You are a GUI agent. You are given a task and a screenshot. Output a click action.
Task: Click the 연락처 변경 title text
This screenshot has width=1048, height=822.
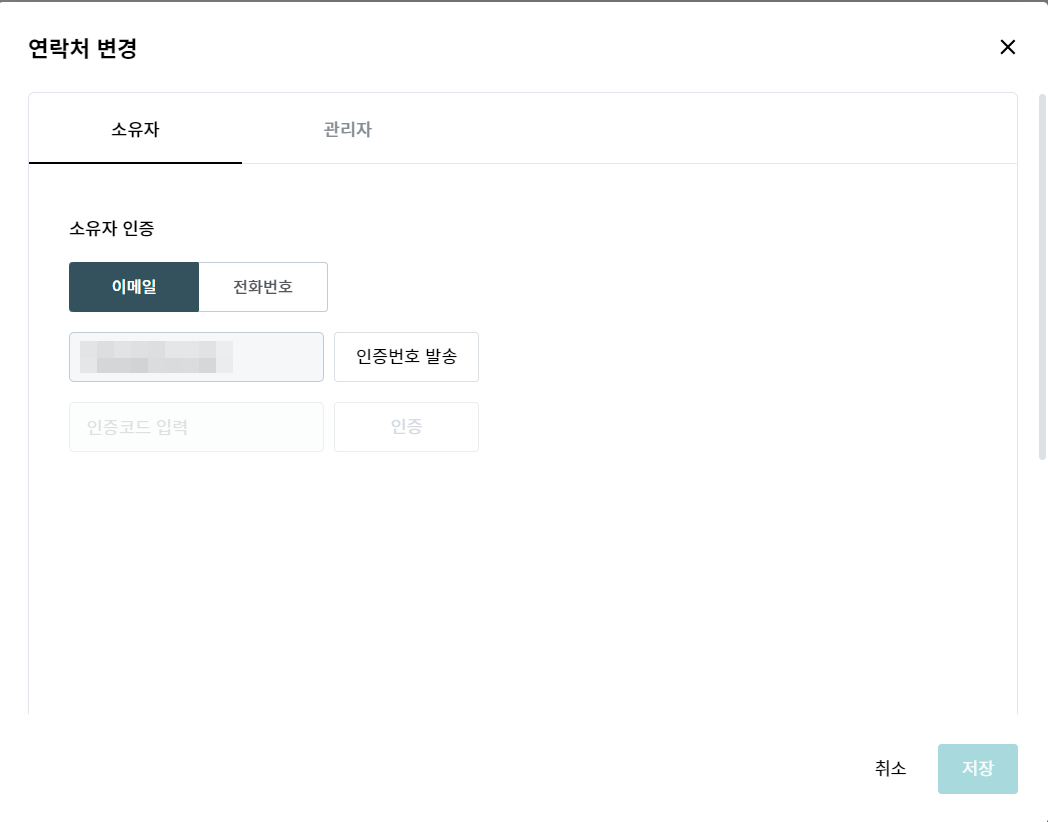[x=83, y=48]
